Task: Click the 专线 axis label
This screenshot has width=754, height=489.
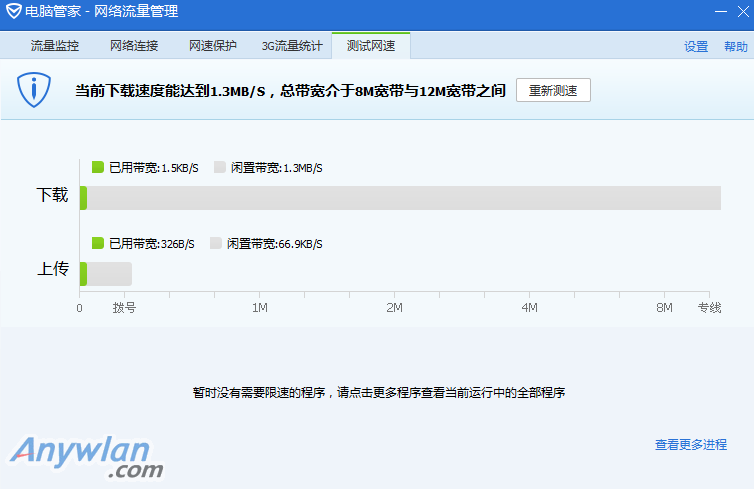Action: [x=709, y=308]
